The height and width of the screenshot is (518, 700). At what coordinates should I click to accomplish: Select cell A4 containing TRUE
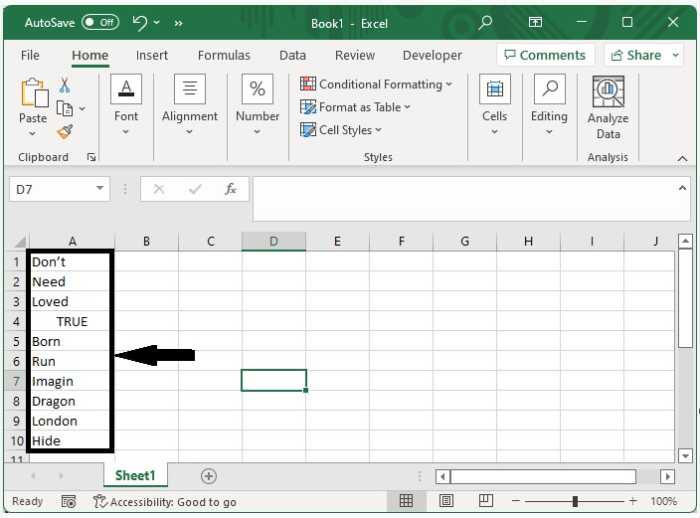72,322
